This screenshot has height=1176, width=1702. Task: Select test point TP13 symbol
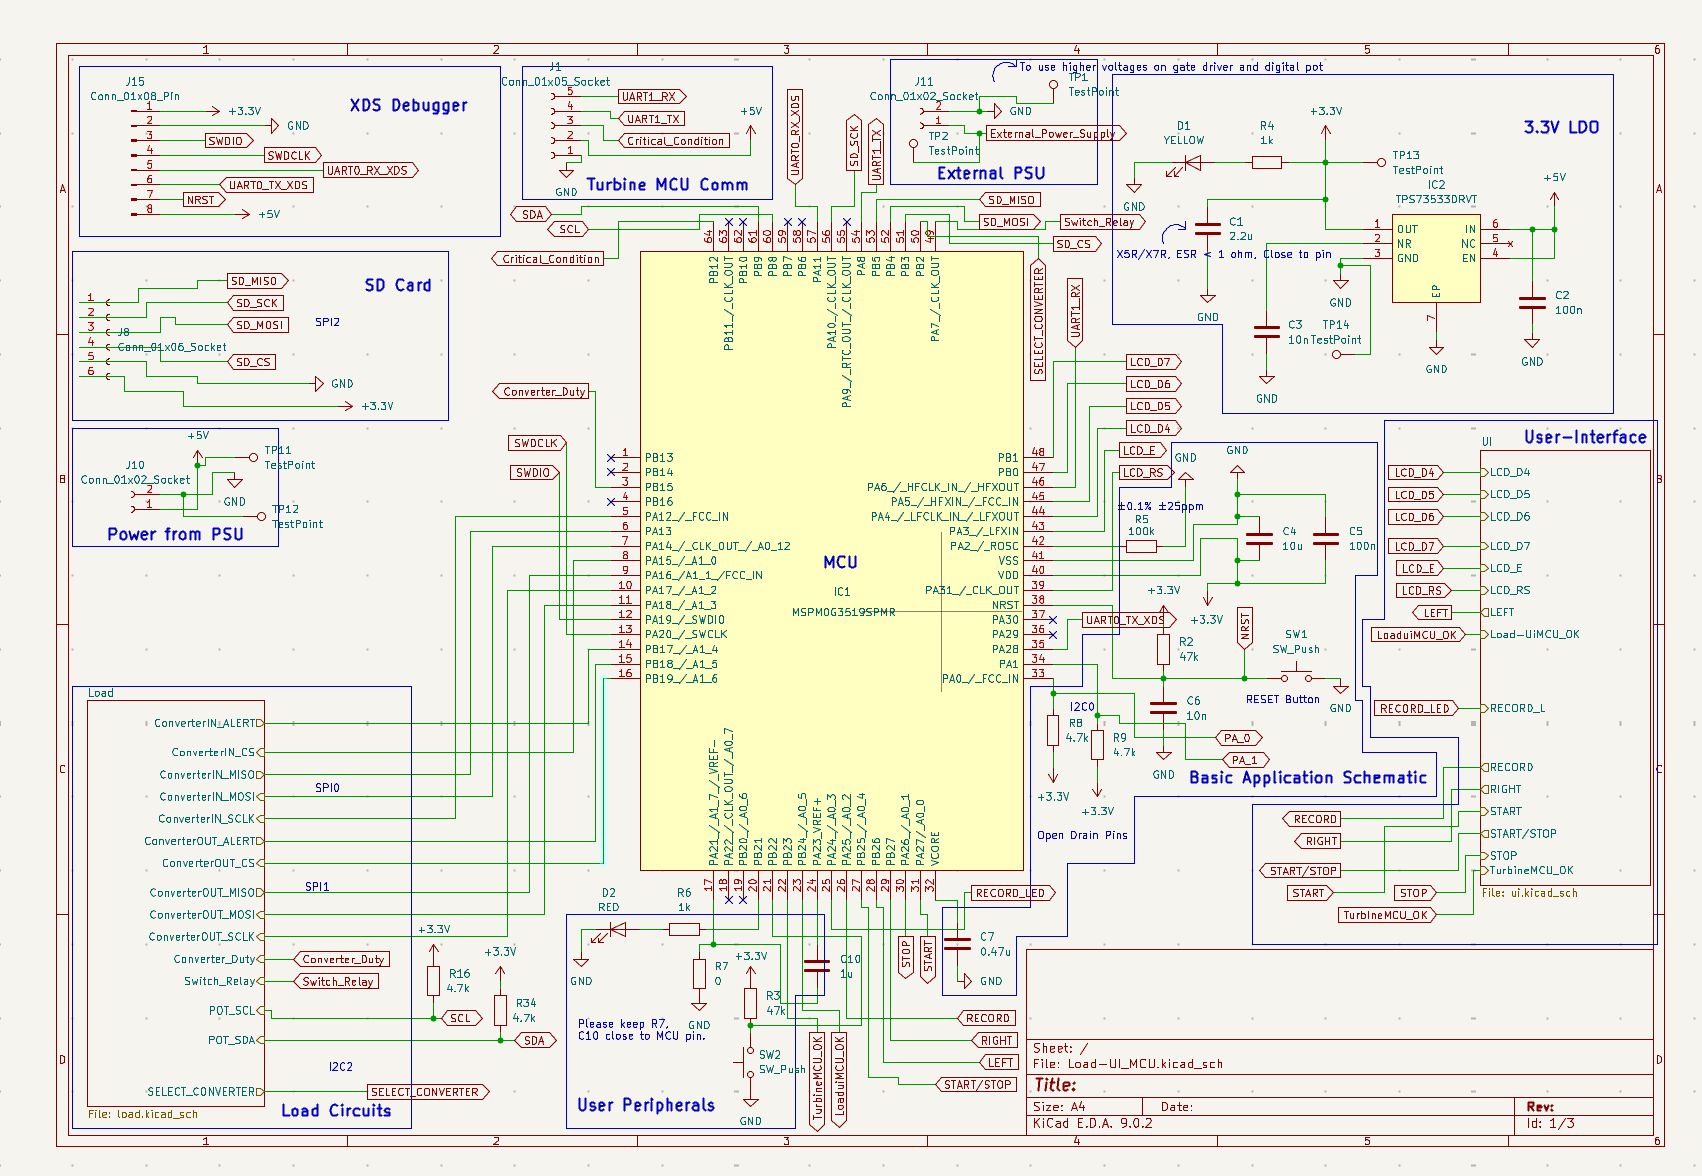pos(1383,162)
